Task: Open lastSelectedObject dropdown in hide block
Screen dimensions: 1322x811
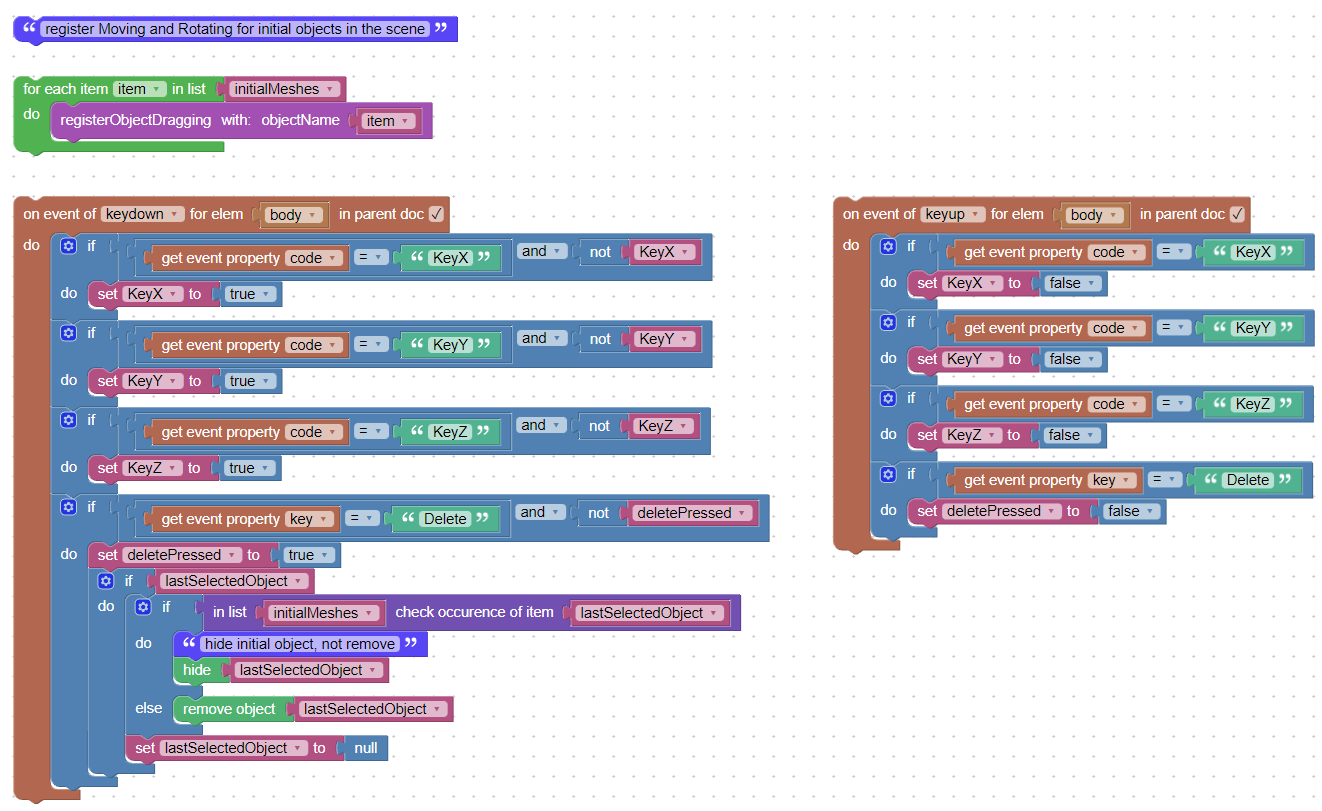Action: 307,670
